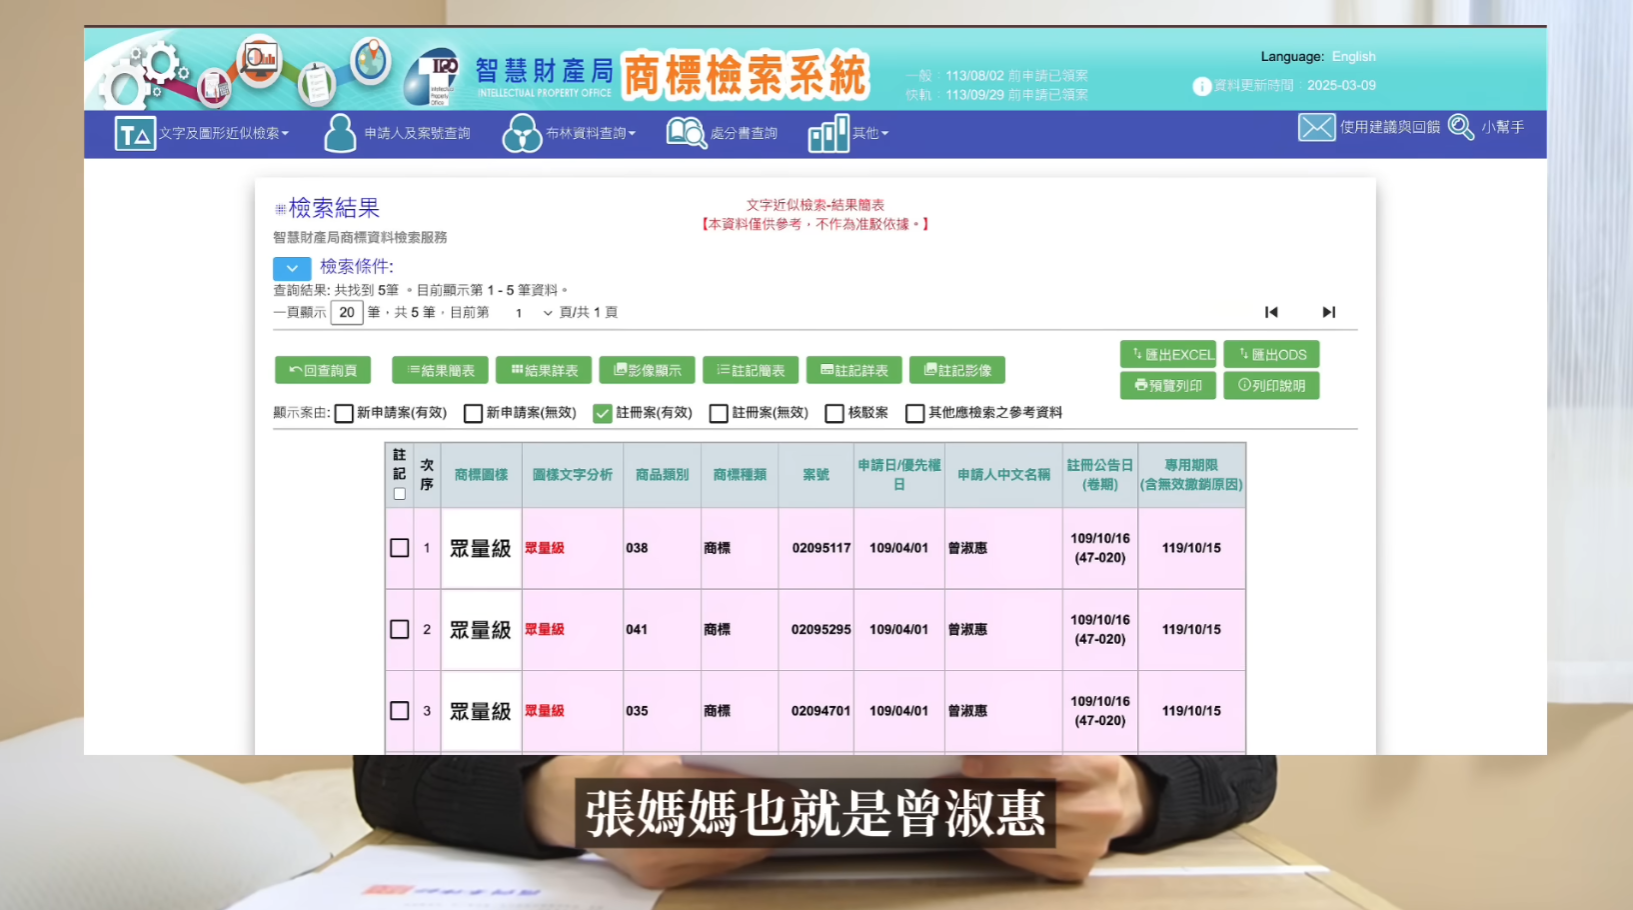1633x910 pixels.
Task: Open the 小幫手 magnifier icon
Action: [x=1461, y=127]
